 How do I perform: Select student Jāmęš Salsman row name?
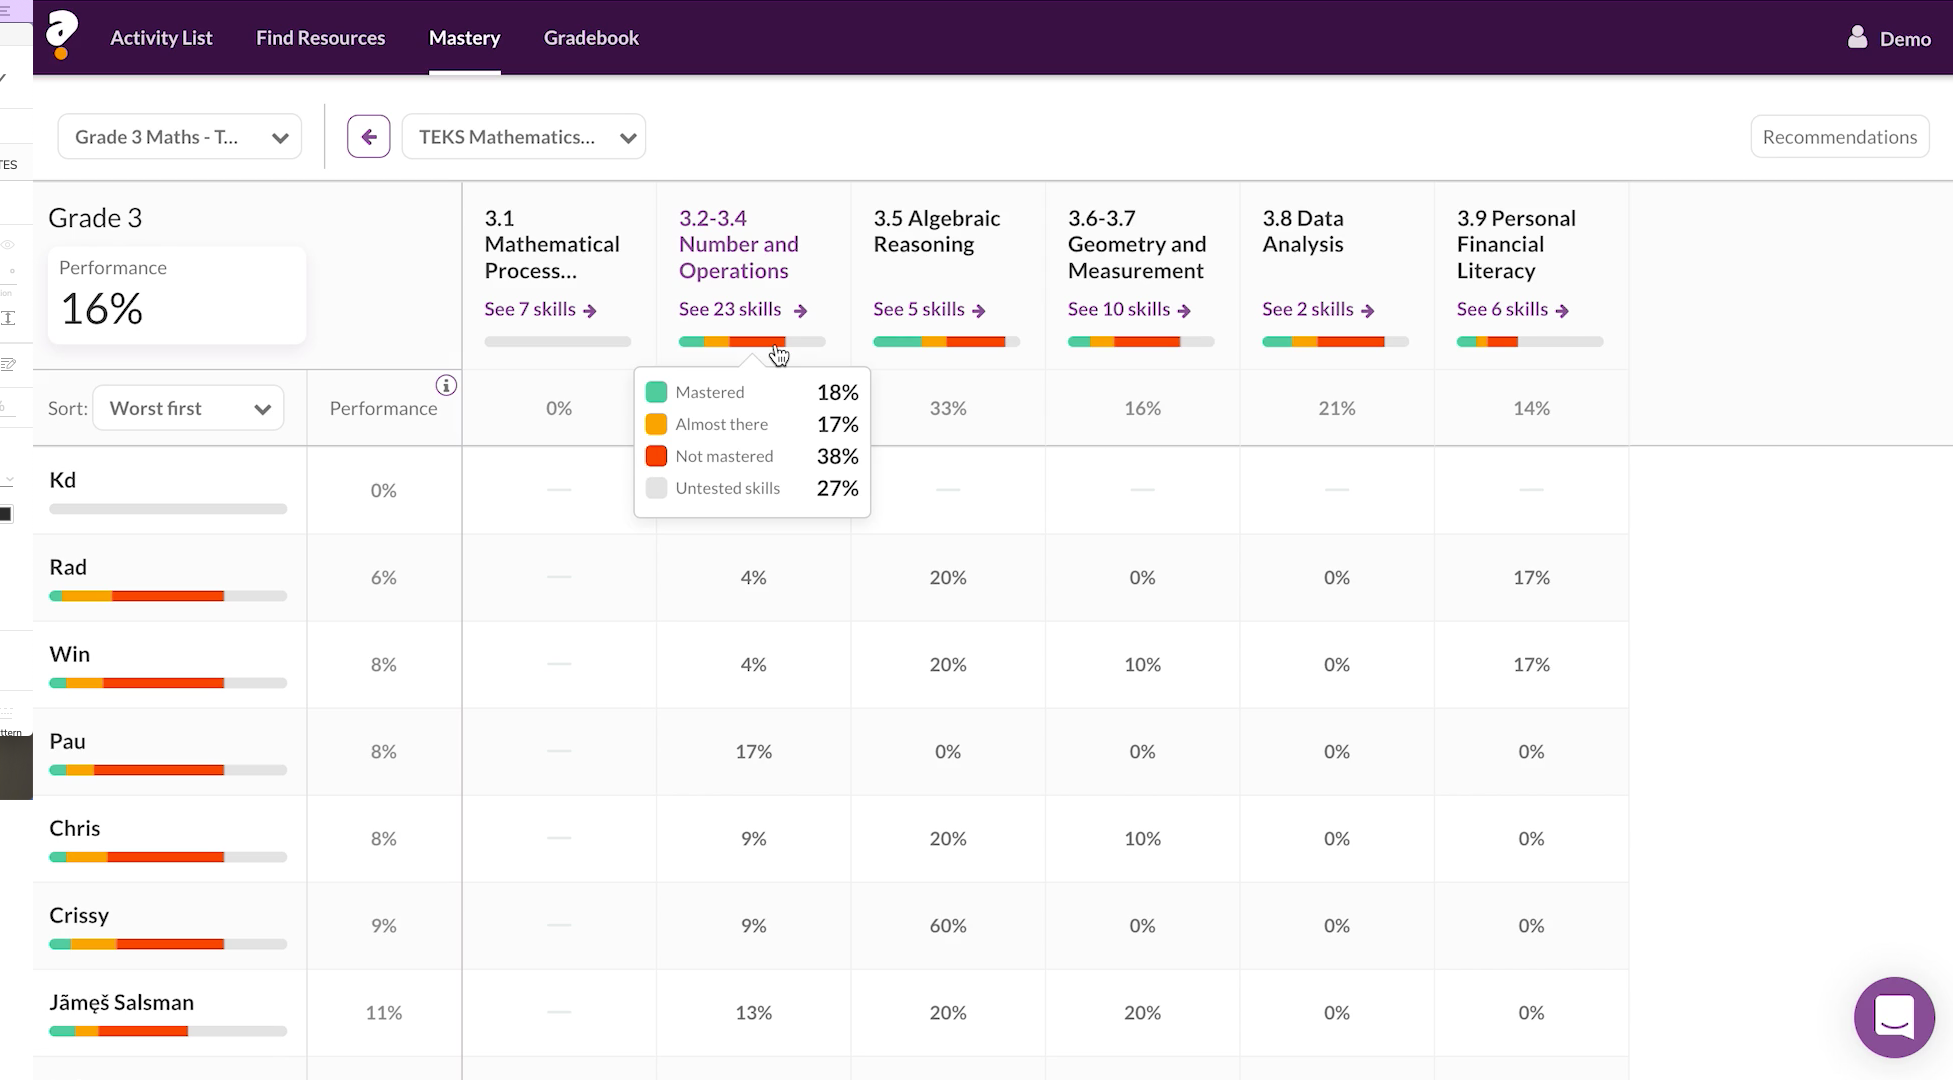click(x=122, y=1002)
